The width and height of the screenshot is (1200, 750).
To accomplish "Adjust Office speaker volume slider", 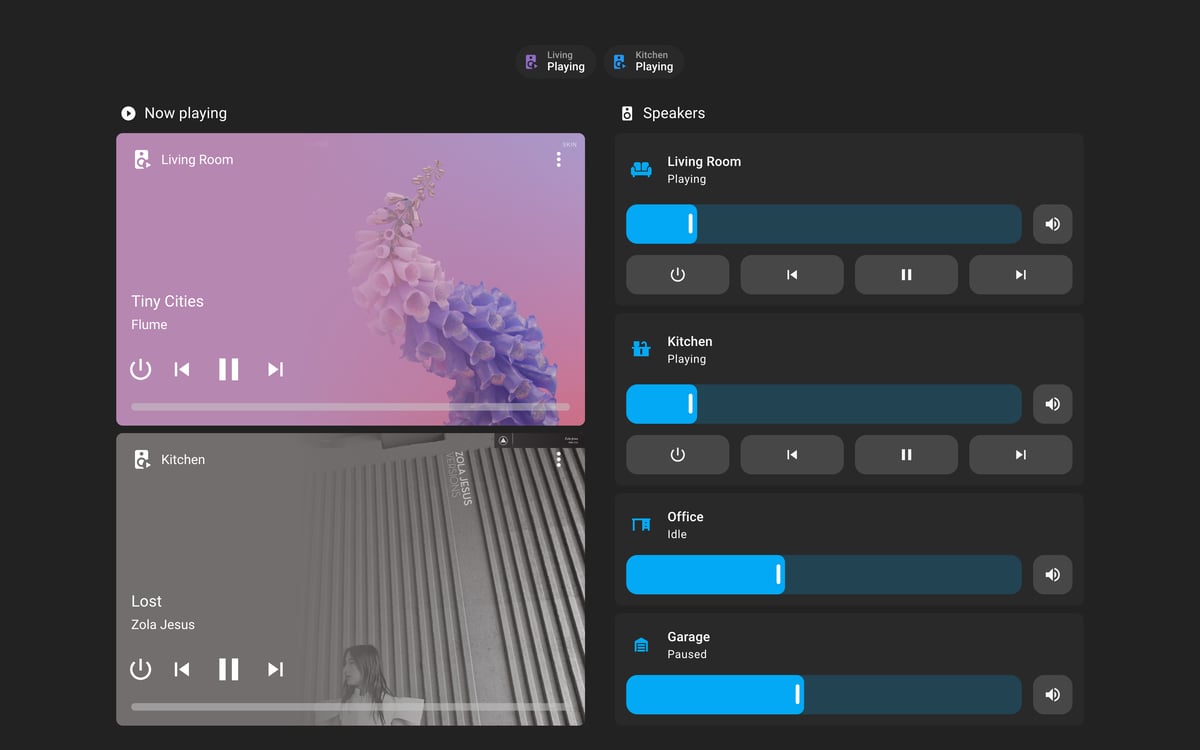I will tap(824, 575).
